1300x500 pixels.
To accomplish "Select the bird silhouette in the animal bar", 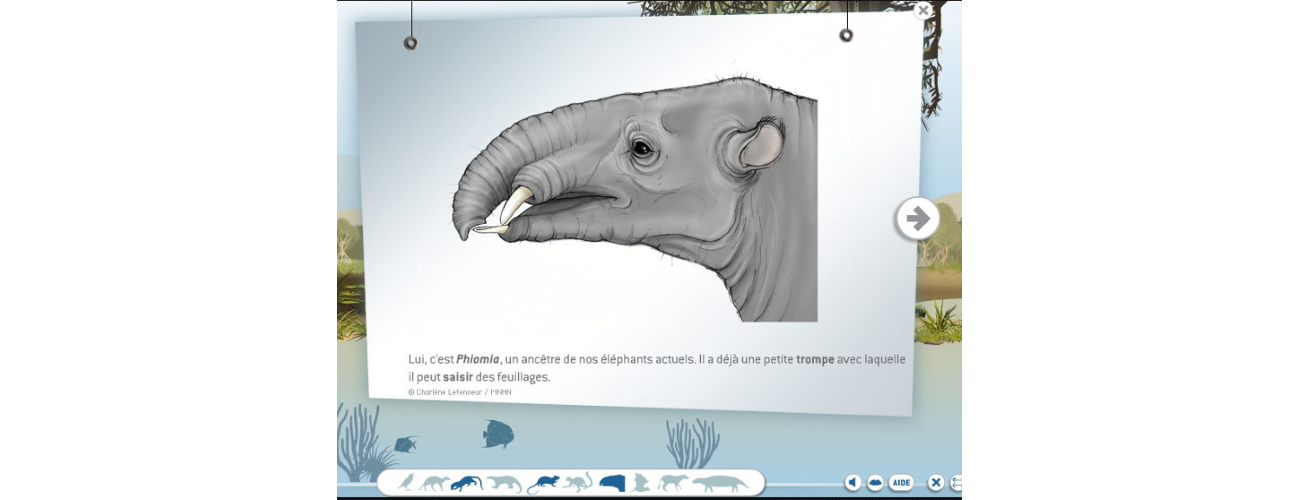I will (406, 483).
